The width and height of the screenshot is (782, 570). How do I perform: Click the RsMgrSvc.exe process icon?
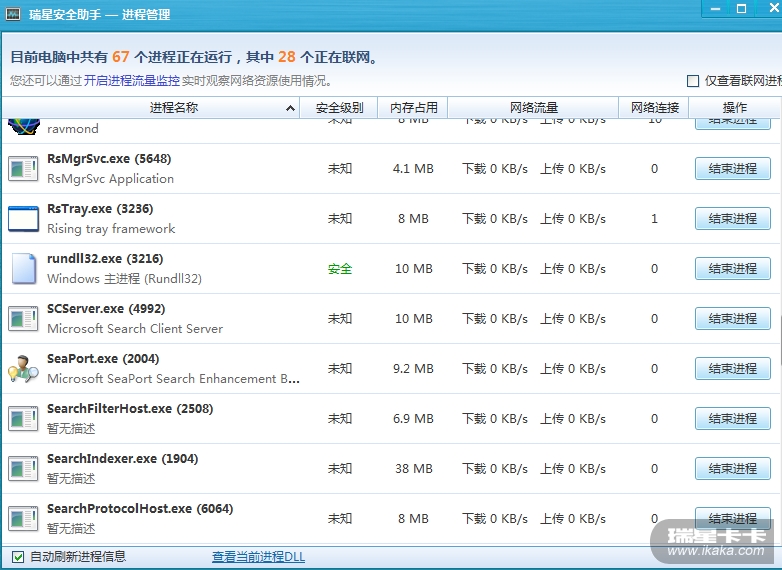pos(23,168)
